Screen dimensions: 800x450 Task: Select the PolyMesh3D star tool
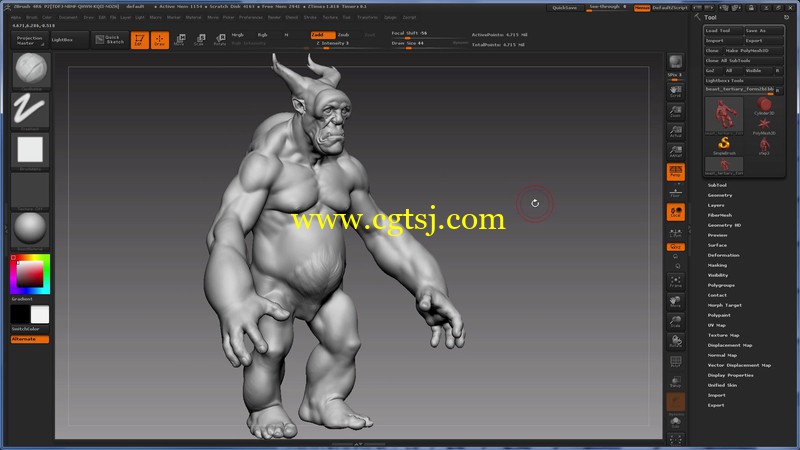click(764, 126)
